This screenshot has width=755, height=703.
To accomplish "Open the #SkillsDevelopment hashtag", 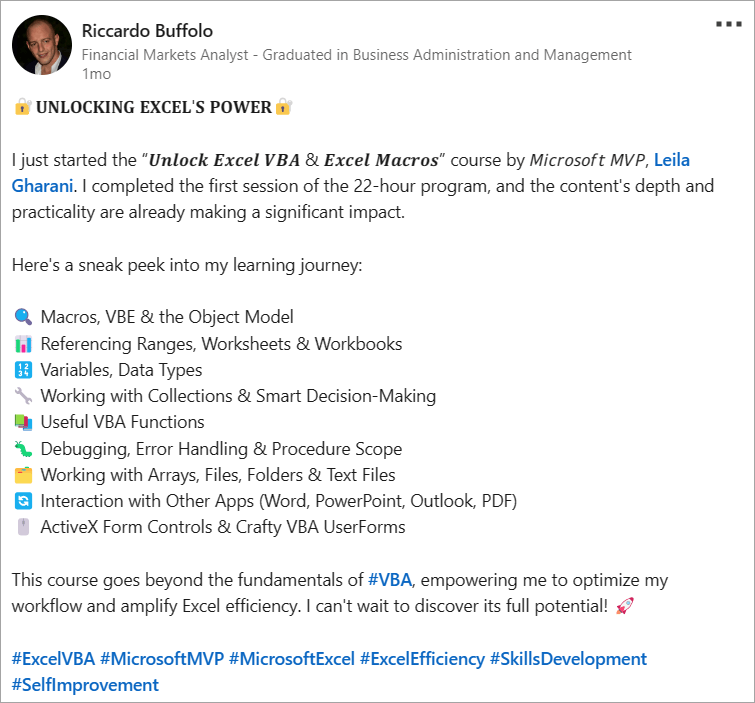I will [569, 659].
